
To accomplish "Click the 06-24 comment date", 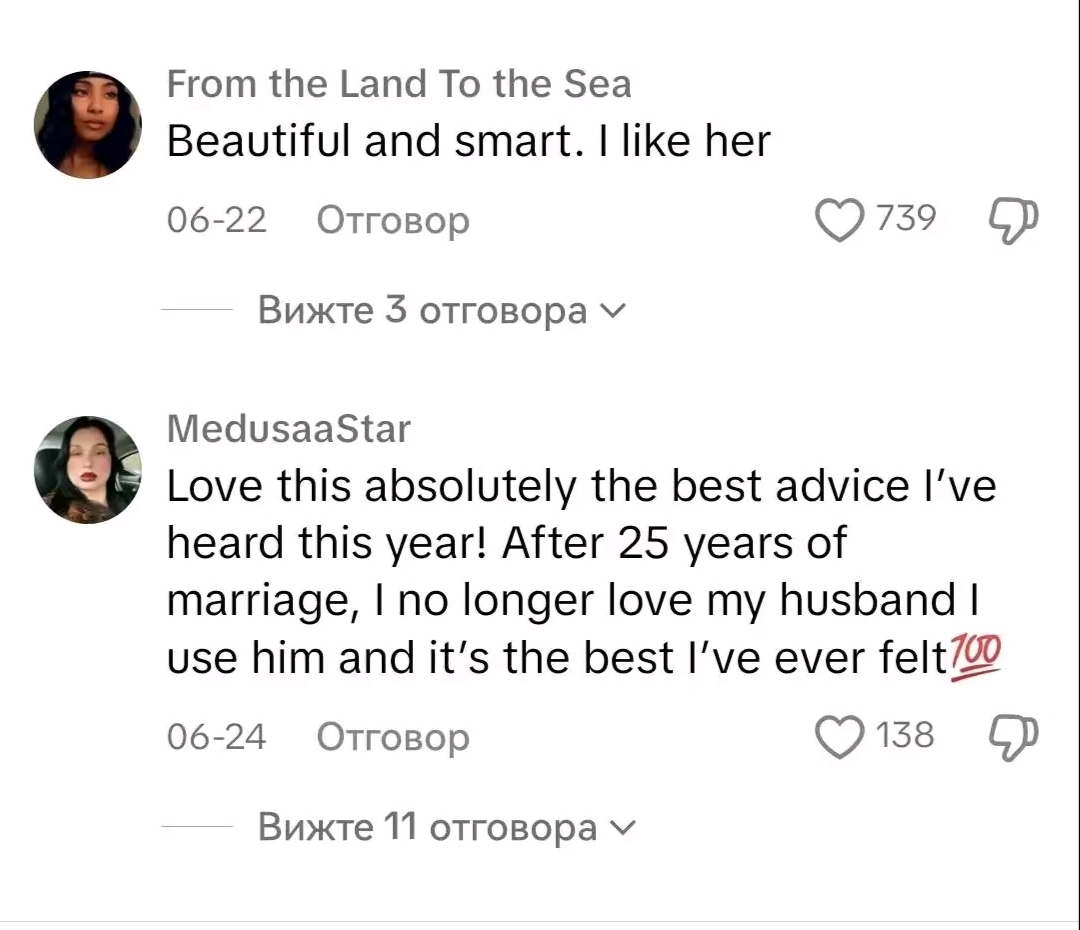I will coord(217,738).
